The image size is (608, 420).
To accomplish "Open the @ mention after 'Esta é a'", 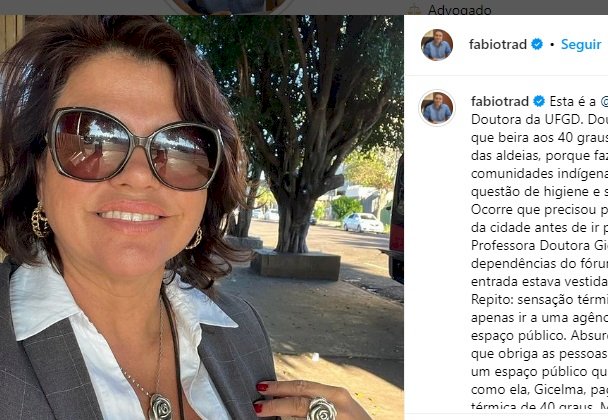I will pos(604,102).
